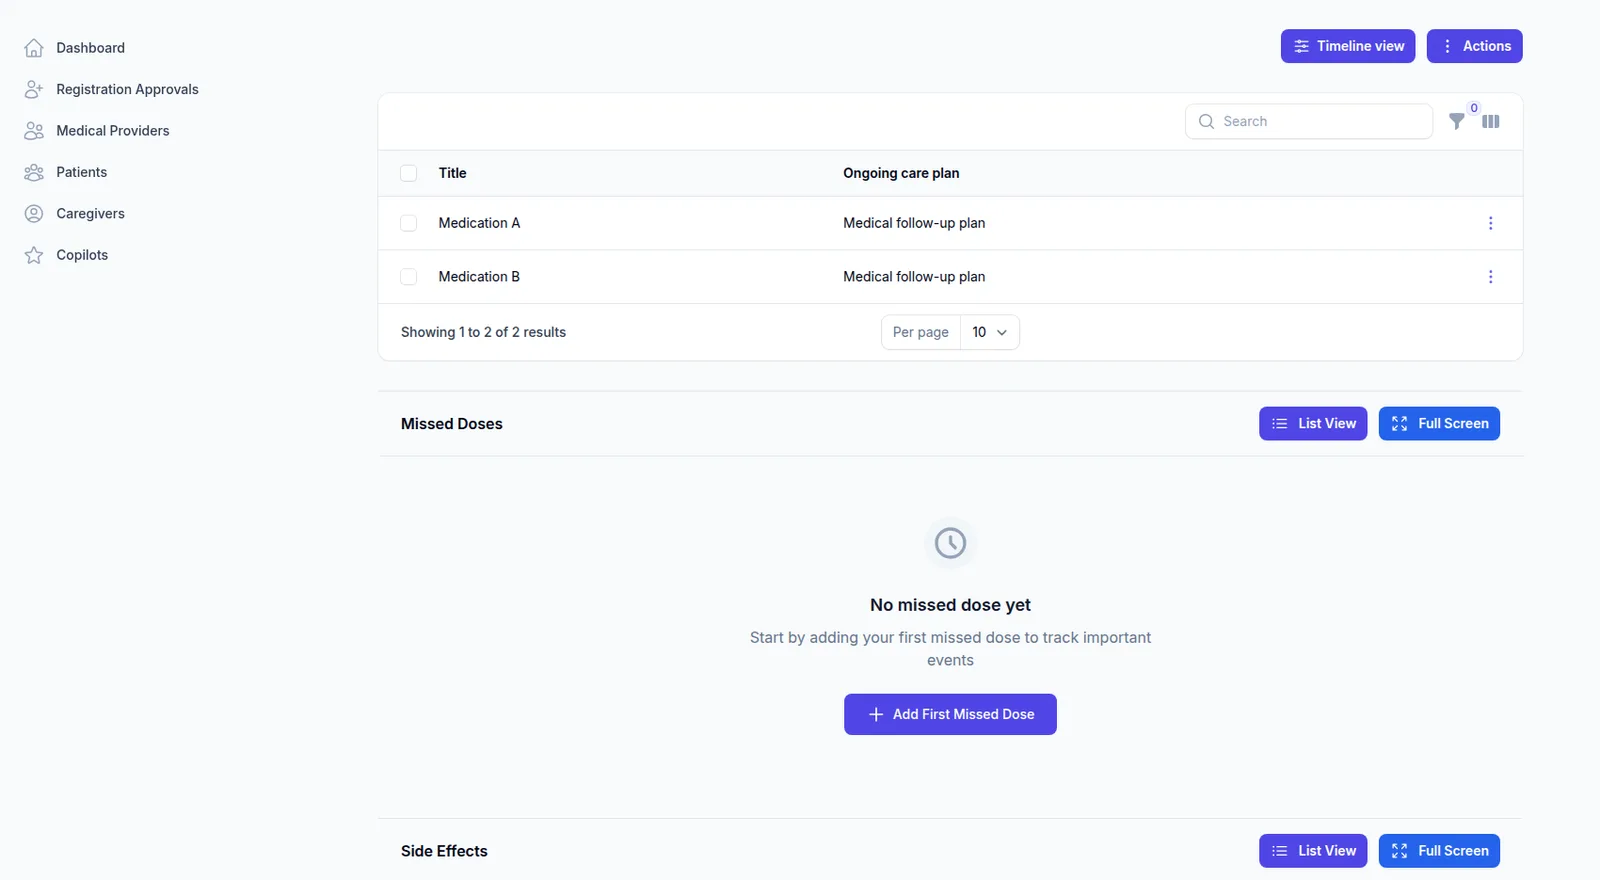Tick the select-all checkbox beside Title
Viewport: 1600px width, 880px height.
pos(408,173)
